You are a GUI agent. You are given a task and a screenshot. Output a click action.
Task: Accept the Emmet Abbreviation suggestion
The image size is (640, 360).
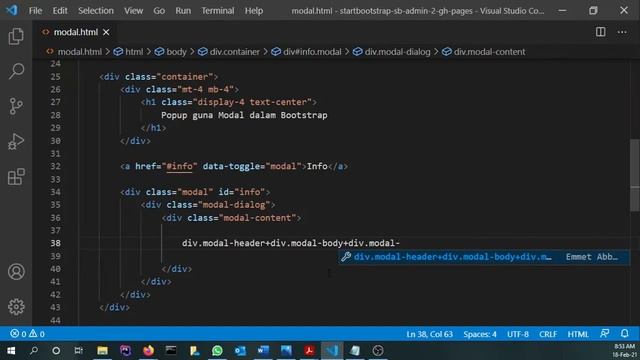tap(484, 257)
